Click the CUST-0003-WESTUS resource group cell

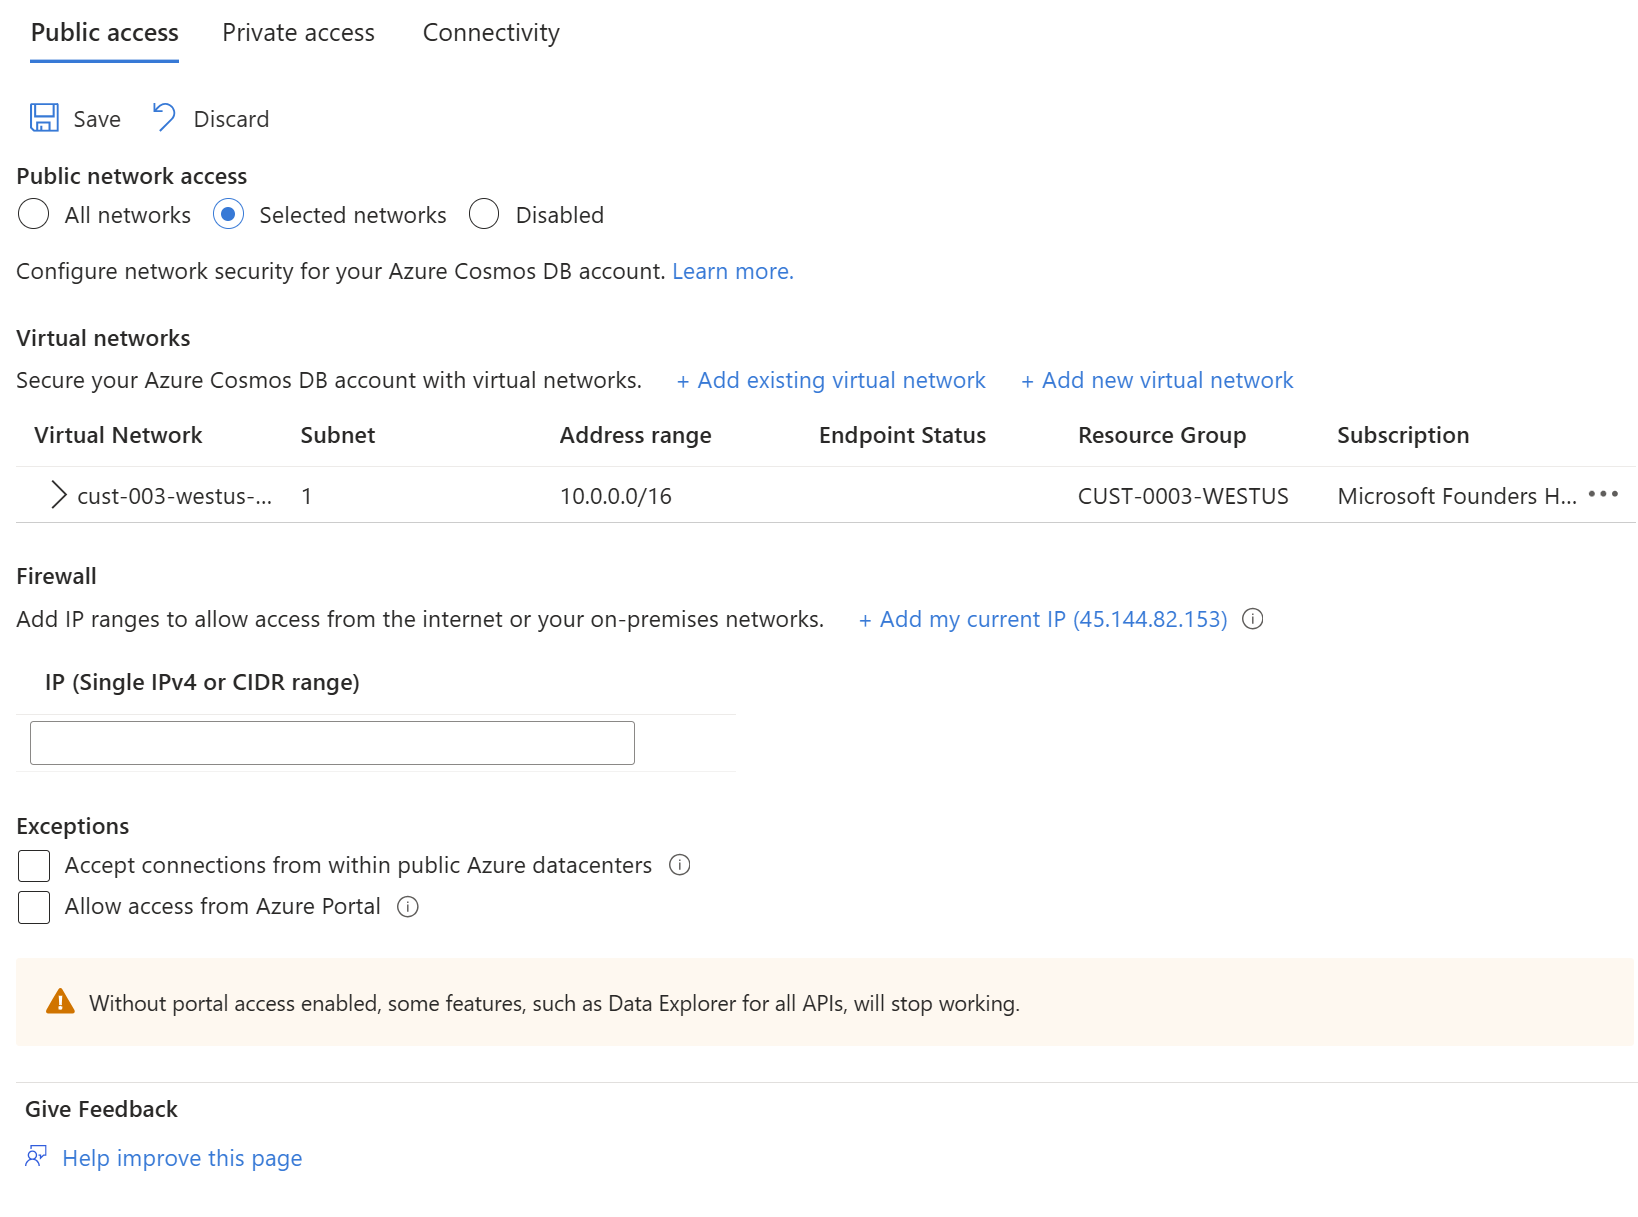pos(1183,496)
